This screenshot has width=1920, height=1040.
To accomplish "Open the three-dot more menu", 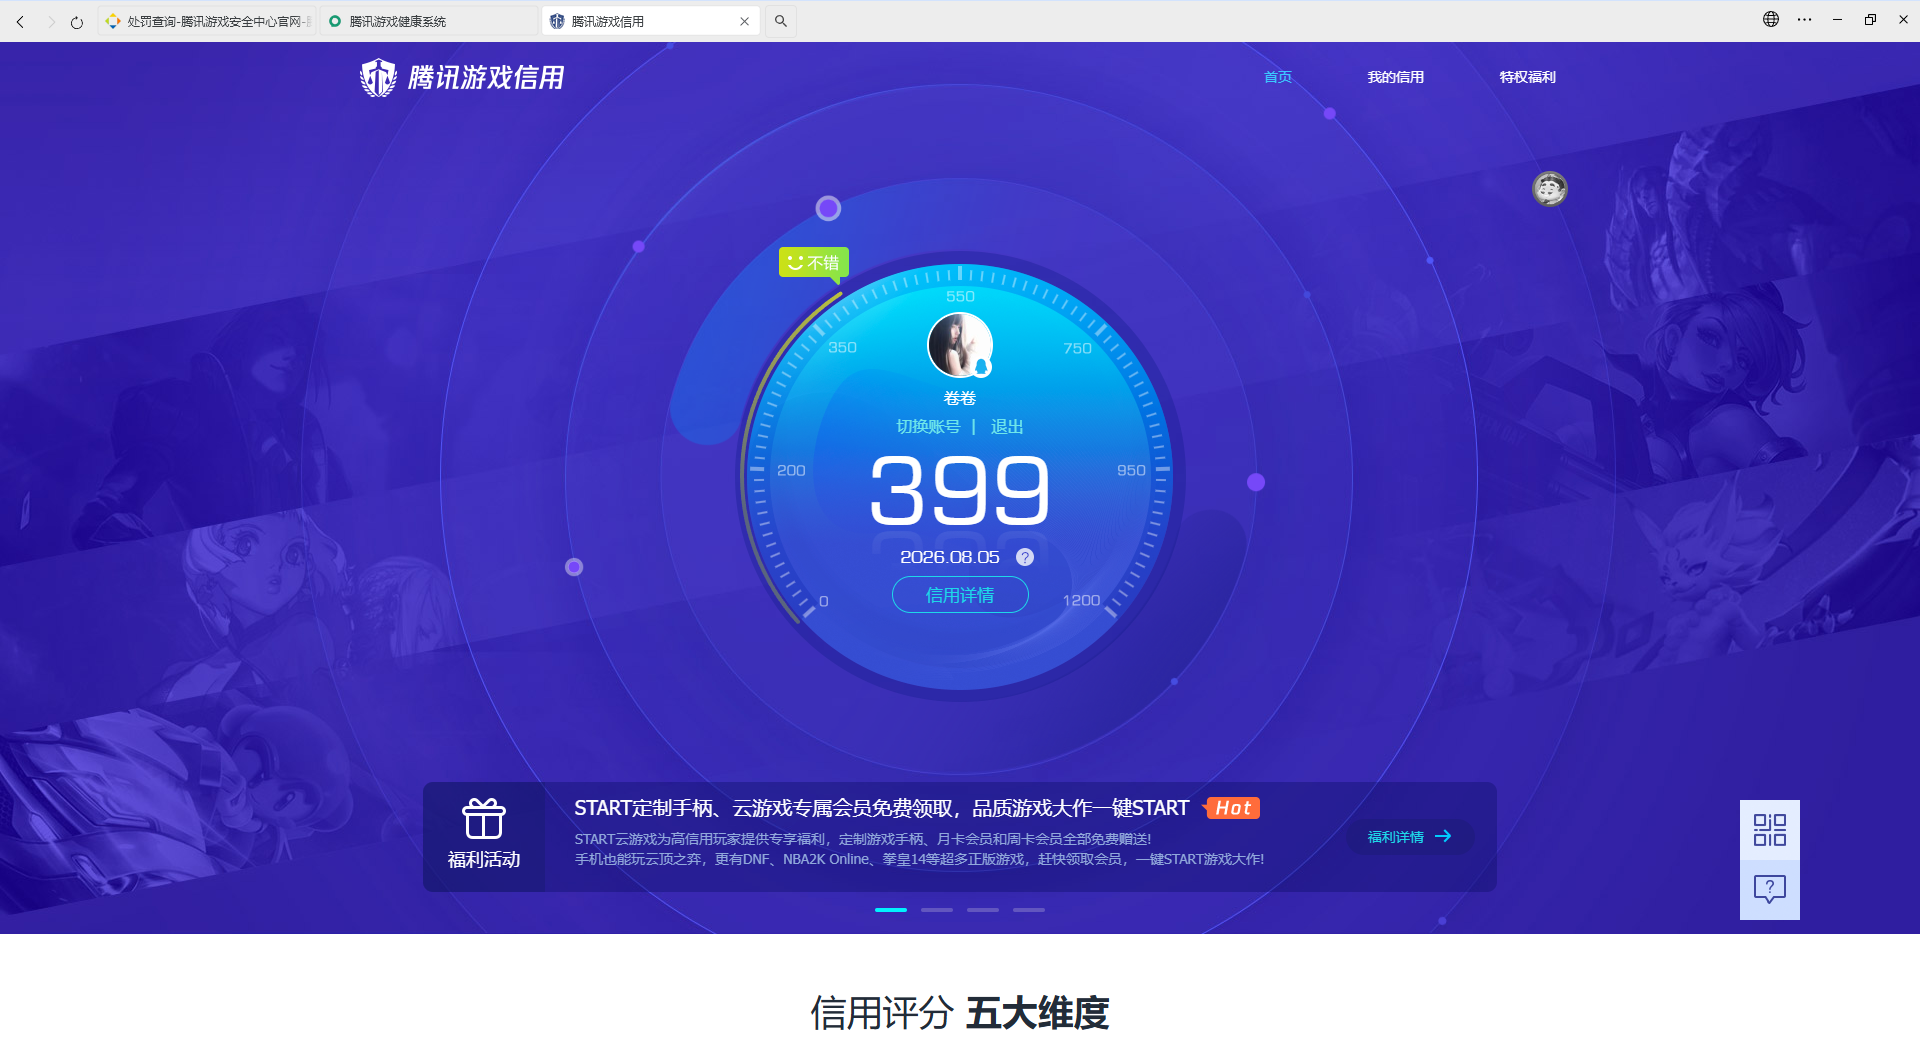I will [1804, 19].
